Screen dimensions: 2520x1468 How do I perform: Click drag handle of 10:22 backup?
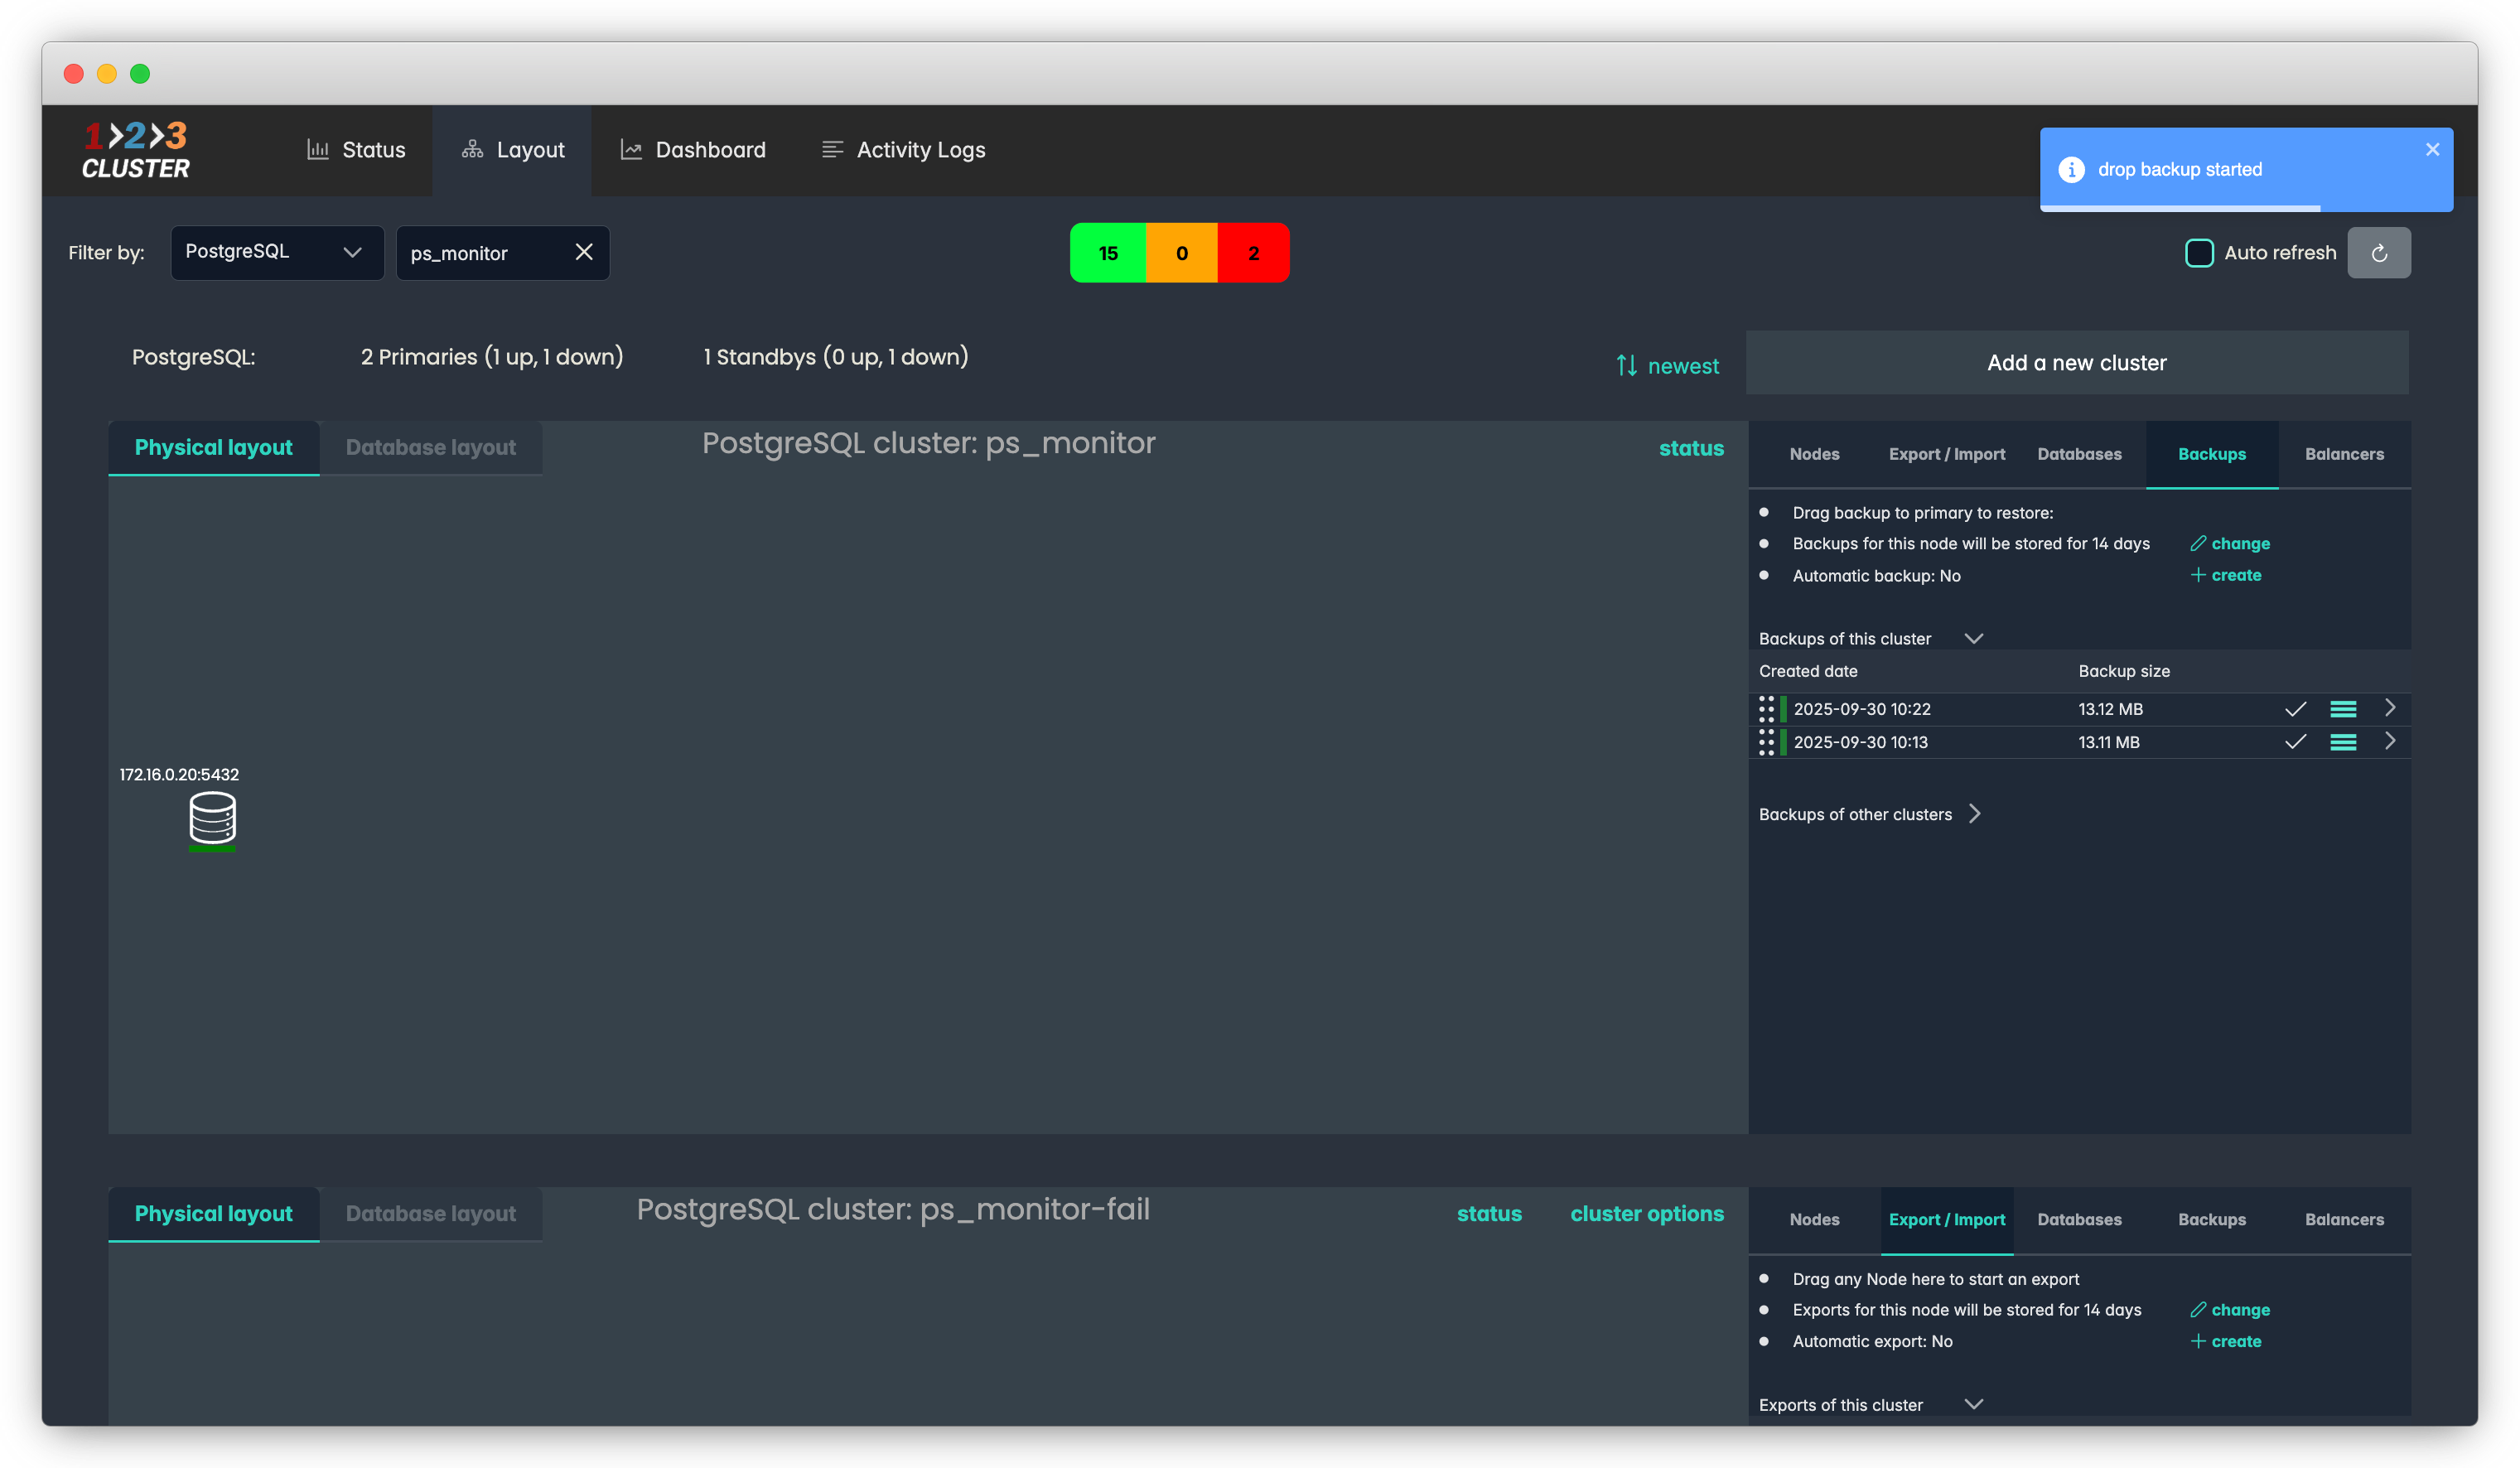pyautogui.click(x=1766, y=709)
